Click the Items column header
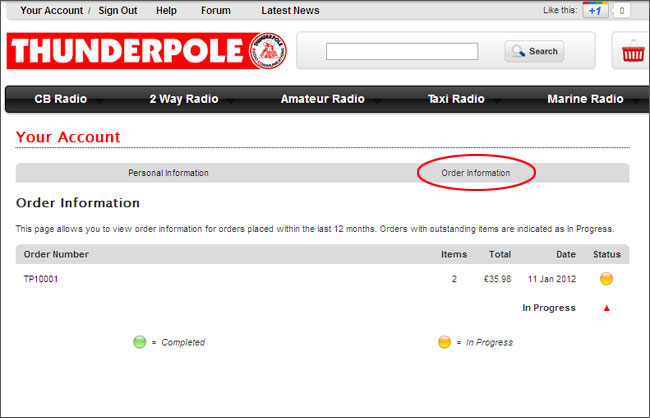 click(454, 254)
